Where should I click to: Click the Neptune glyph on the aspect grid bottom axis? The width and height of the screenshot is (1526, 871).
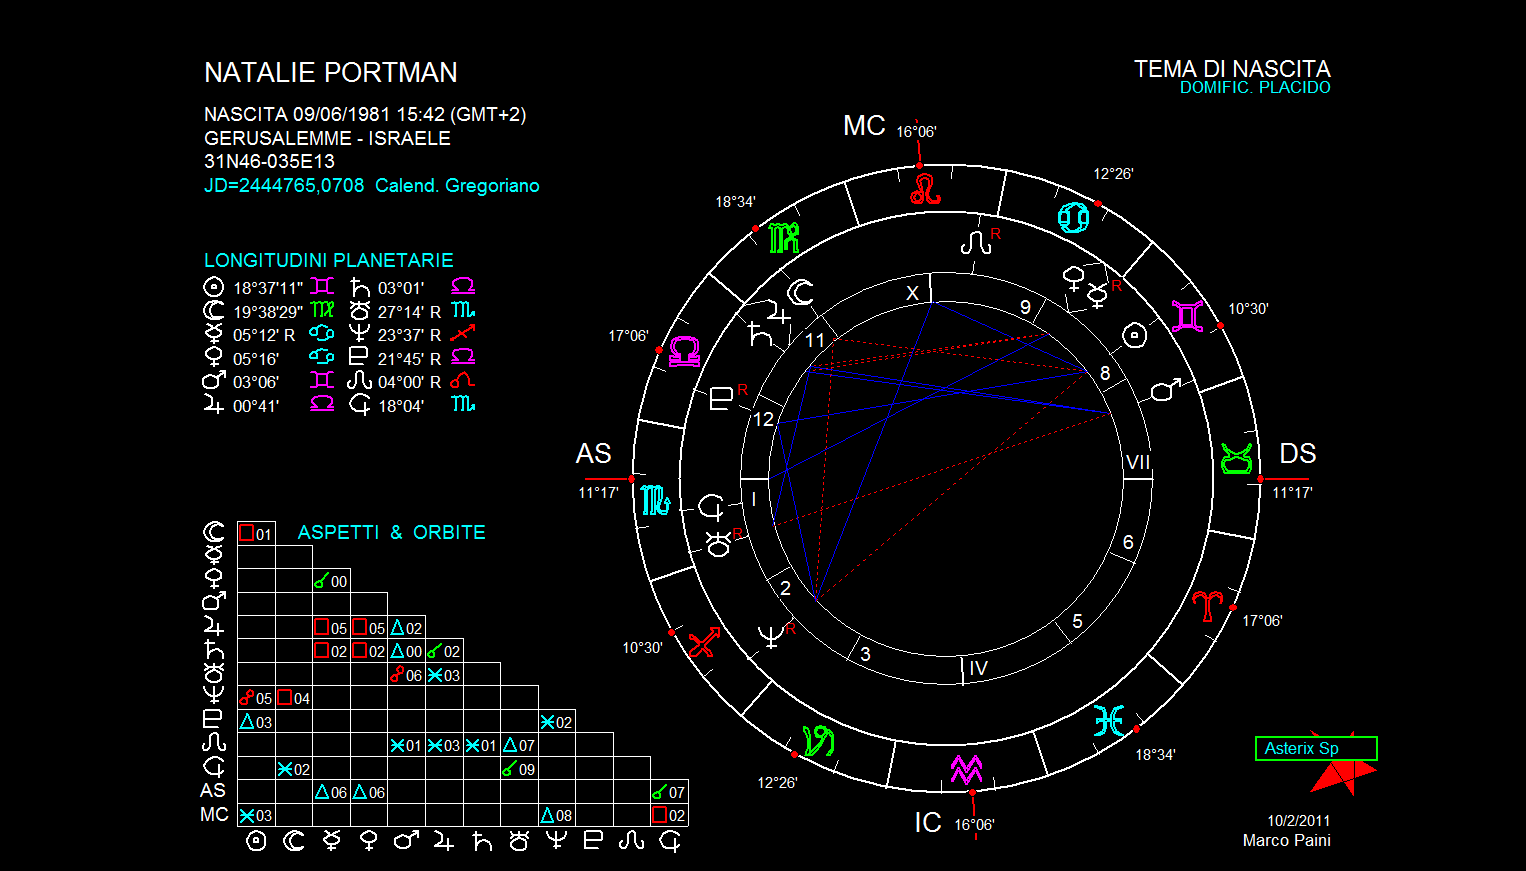[x=557, y=842]
